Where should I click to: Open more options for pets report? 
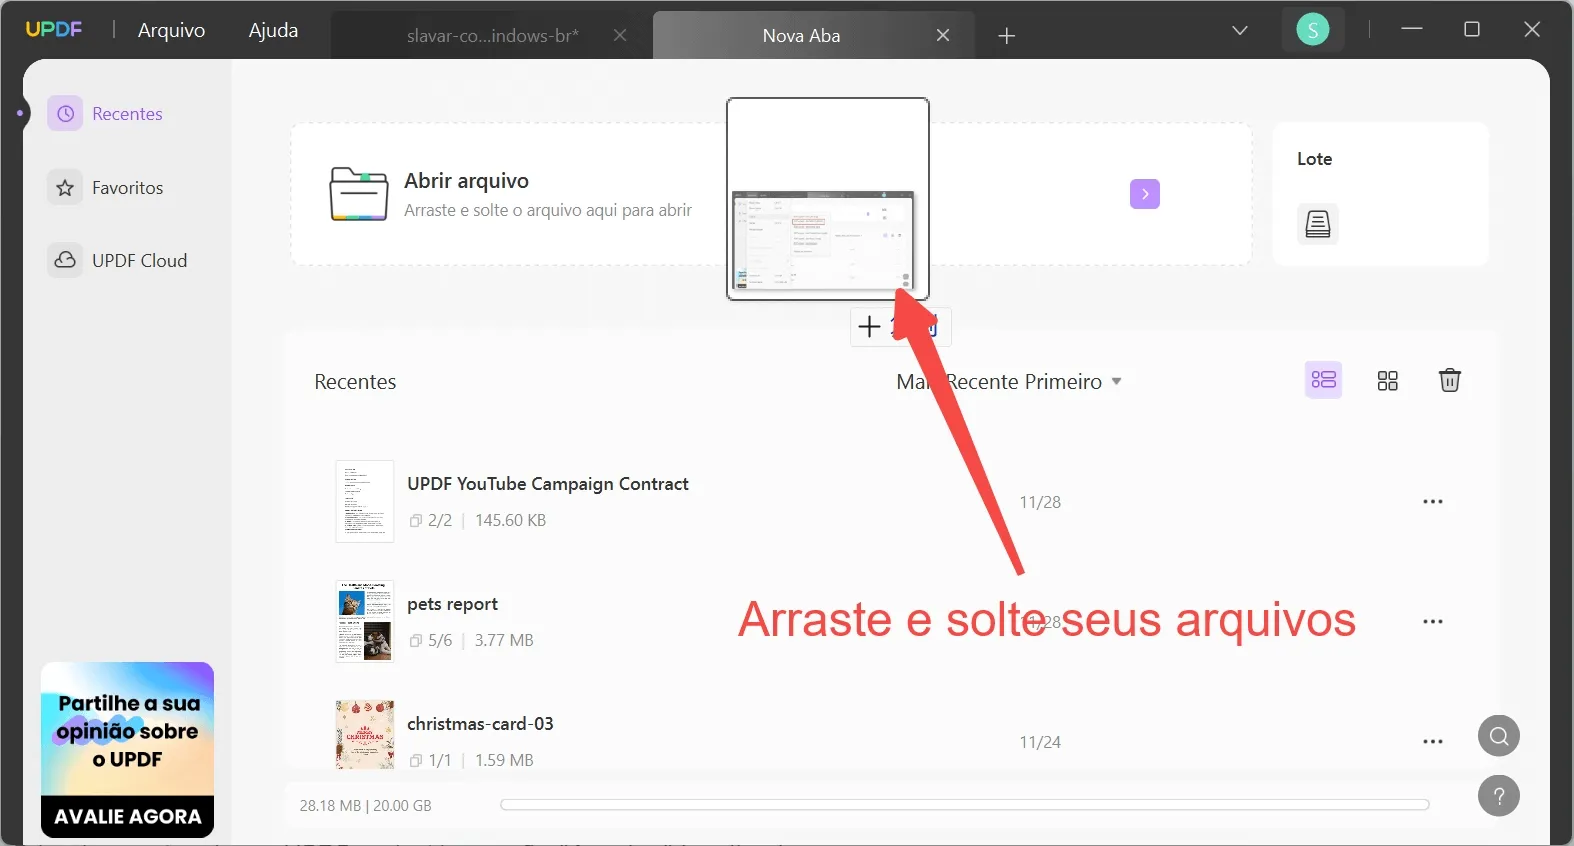coord(1432,622)
